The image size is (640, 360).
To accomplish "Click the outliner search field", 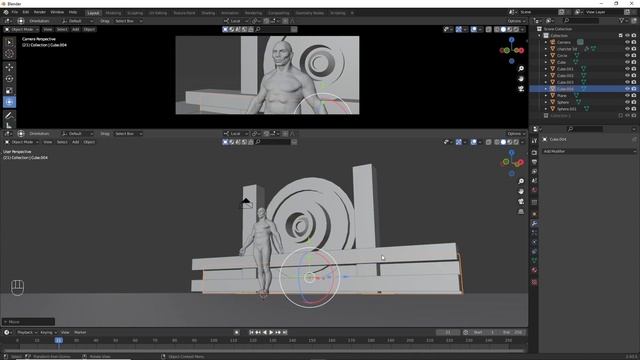I will 581,20.
